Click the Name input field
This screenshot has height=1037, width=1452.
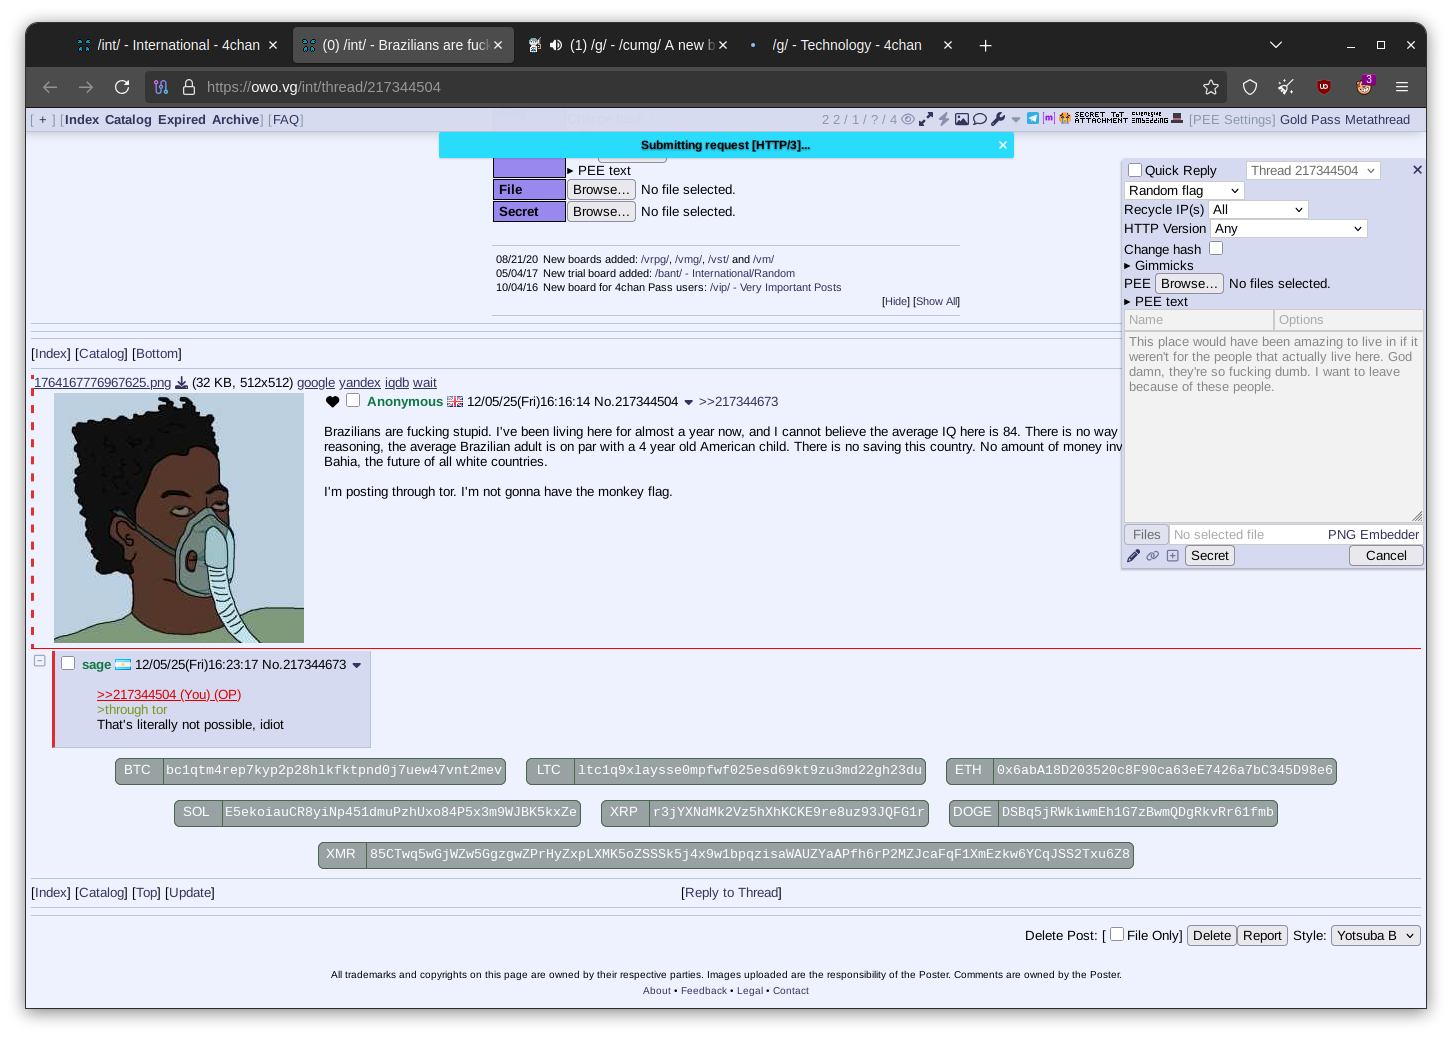1198,320
